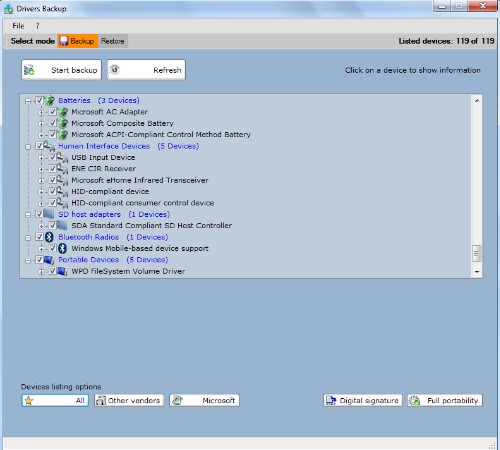
Task: Expand the USB Input Device node
Action: (41, 158)
